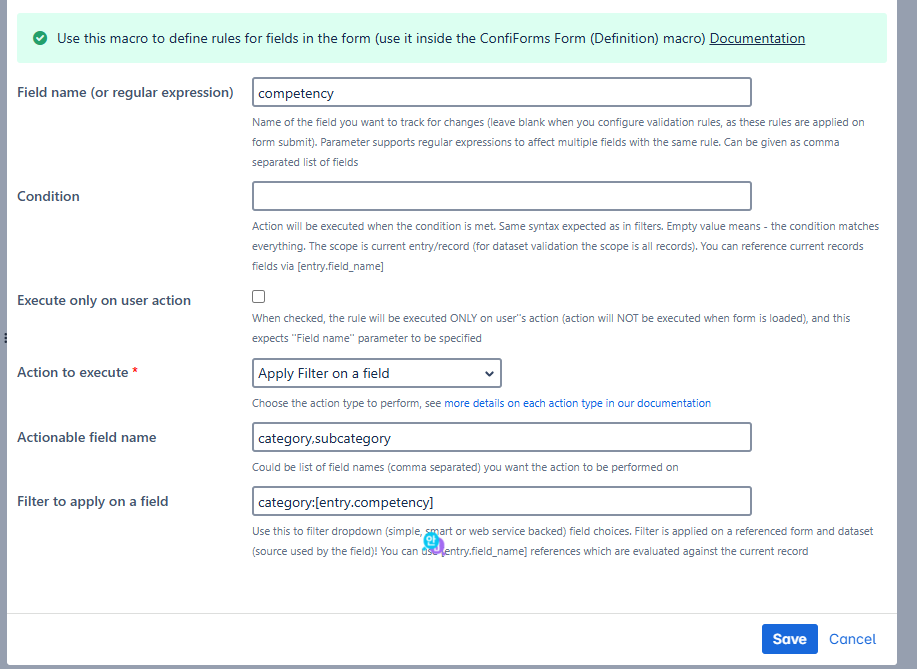
Task: Click the Actionable field name input
Action: (x=502, y=437)
